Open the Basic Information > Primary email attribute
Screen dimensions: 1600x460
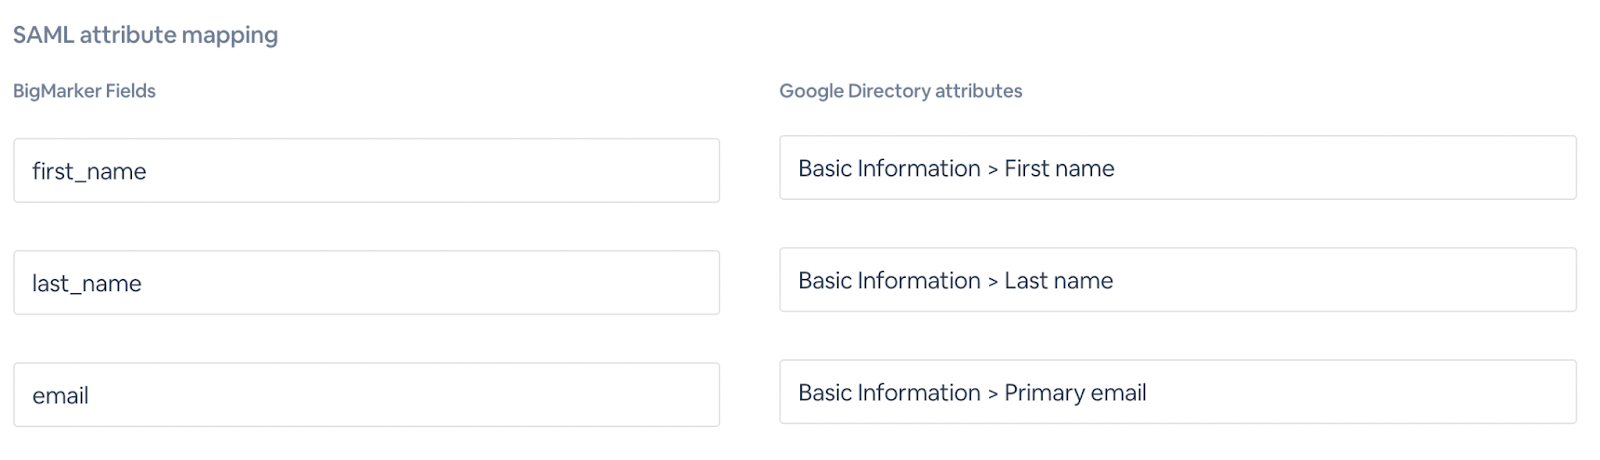[x=1177, y=392]
